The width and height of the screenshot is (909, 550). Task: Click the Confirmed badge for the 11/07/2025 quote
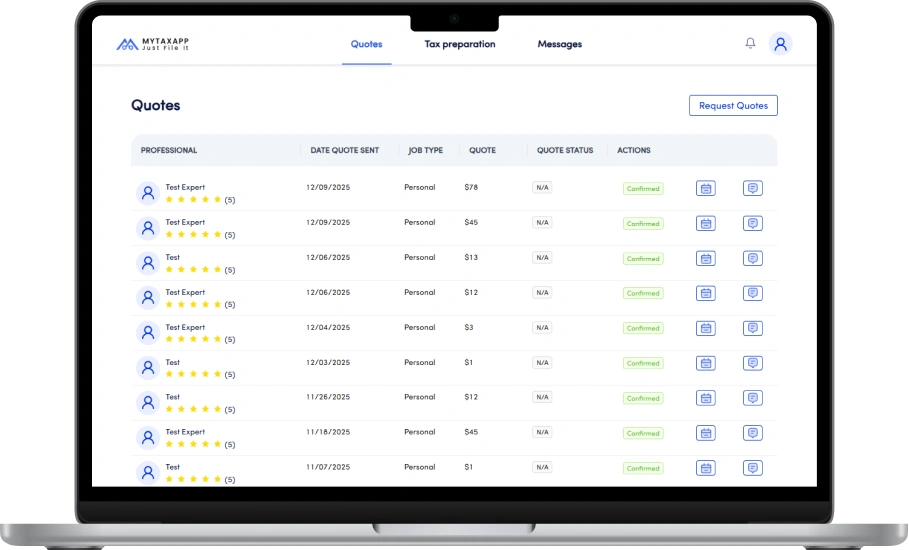(x=642, y=468)
